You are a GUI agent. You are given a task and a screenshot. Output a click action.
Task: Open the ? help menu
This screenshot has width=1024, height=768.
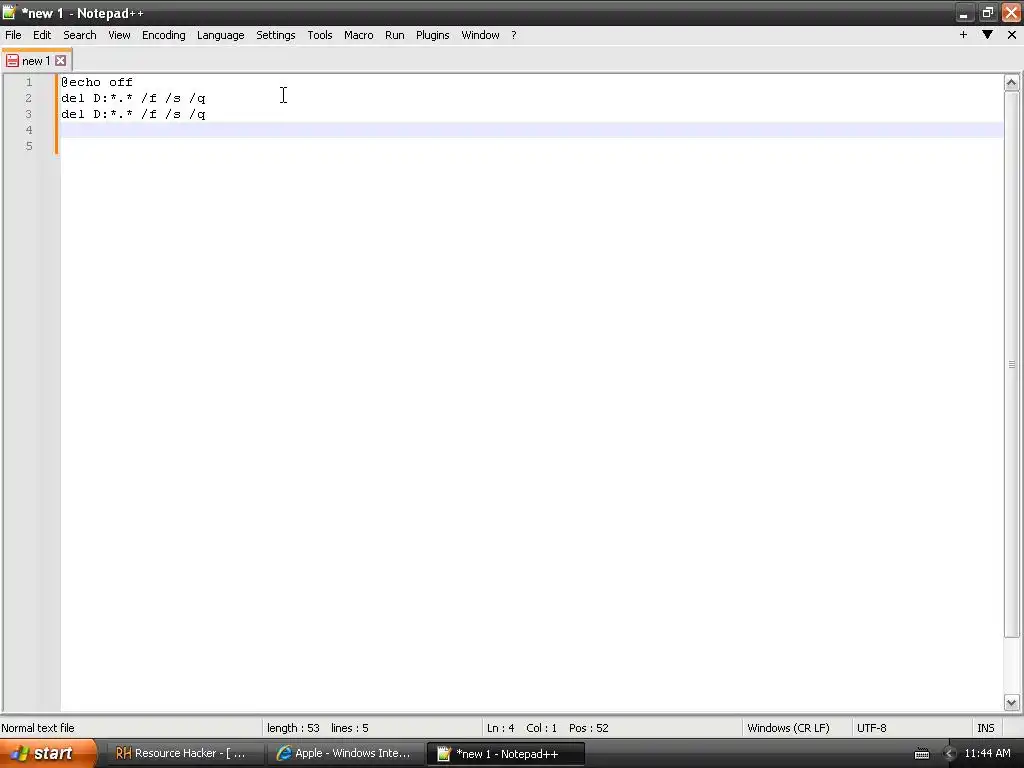514,35
